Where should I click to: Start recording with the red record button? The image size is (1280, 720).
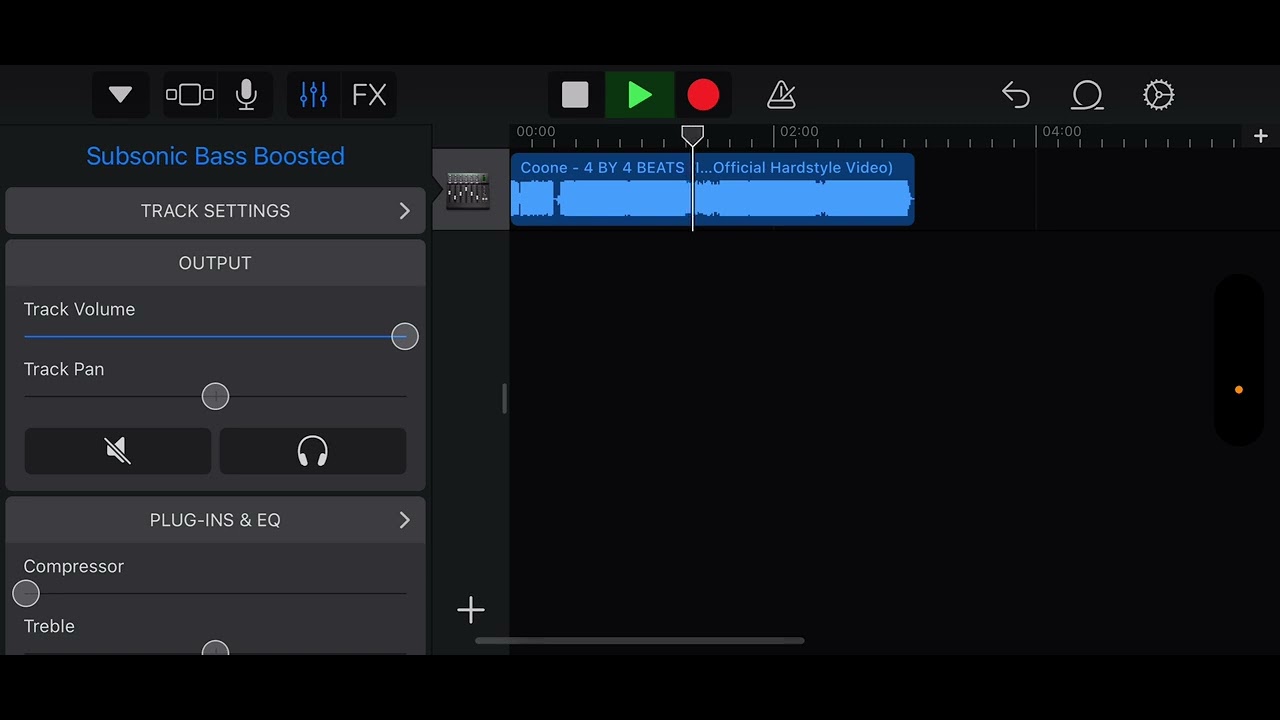(703, 95)
